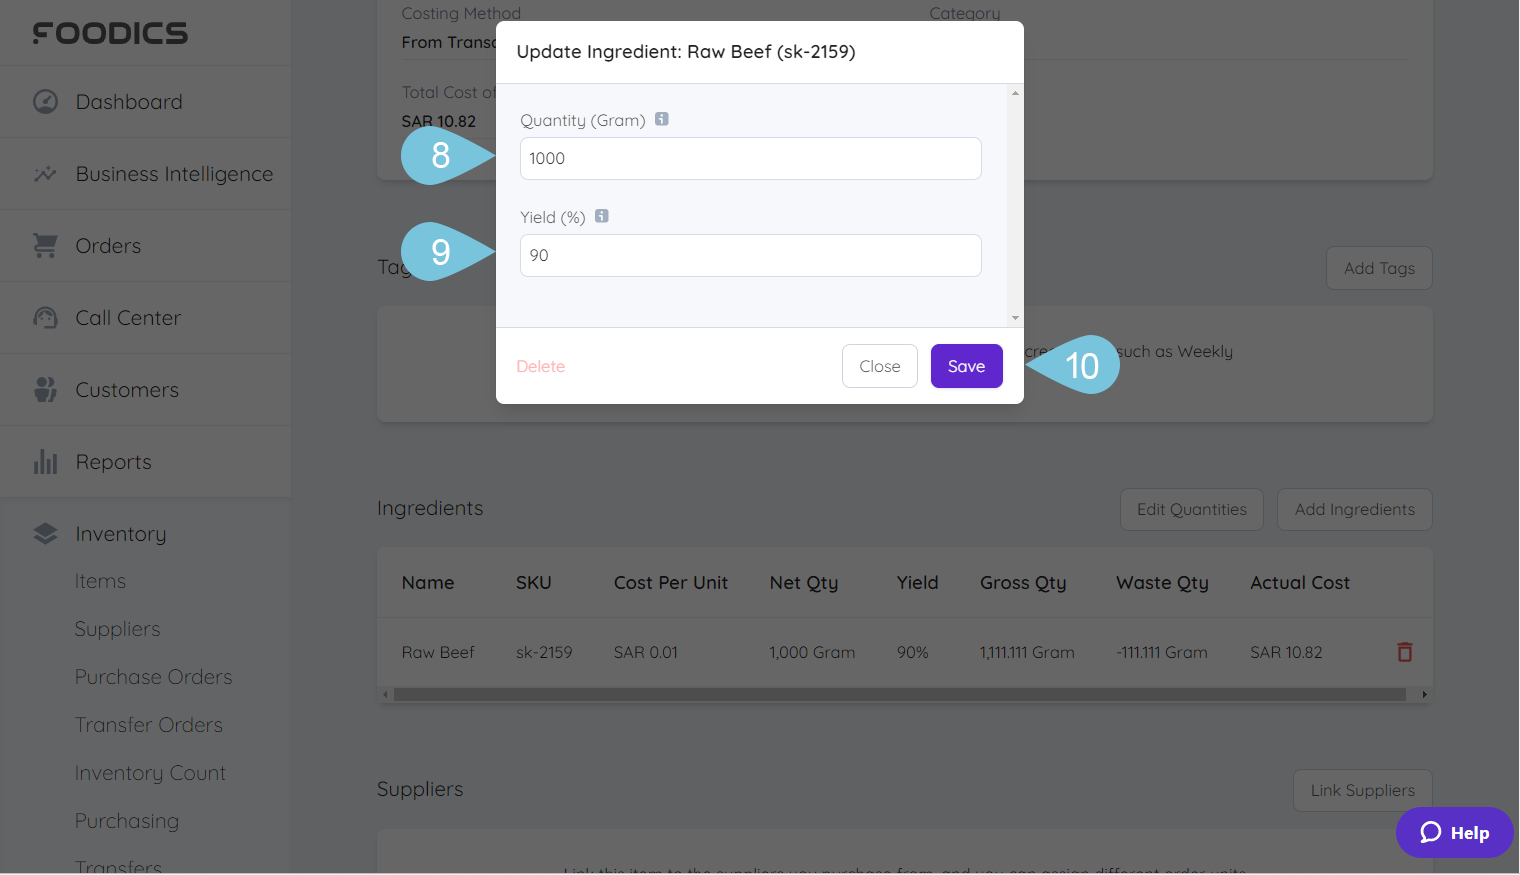
Task: Click the Call Center headset icon
Action: (45, 318)
